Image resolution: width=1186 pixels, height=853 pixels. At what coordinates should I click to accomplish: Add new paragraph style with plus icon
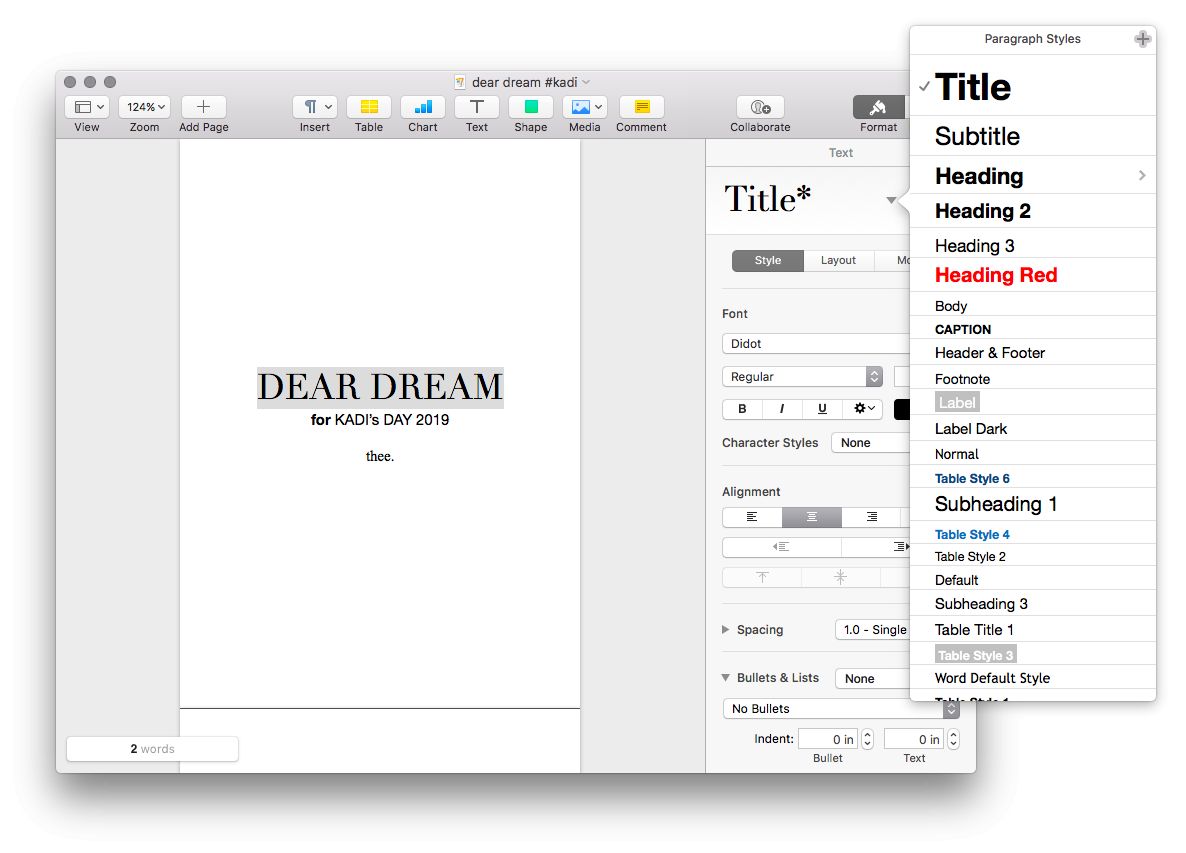pyautogui.click(x=1142, y=39)
